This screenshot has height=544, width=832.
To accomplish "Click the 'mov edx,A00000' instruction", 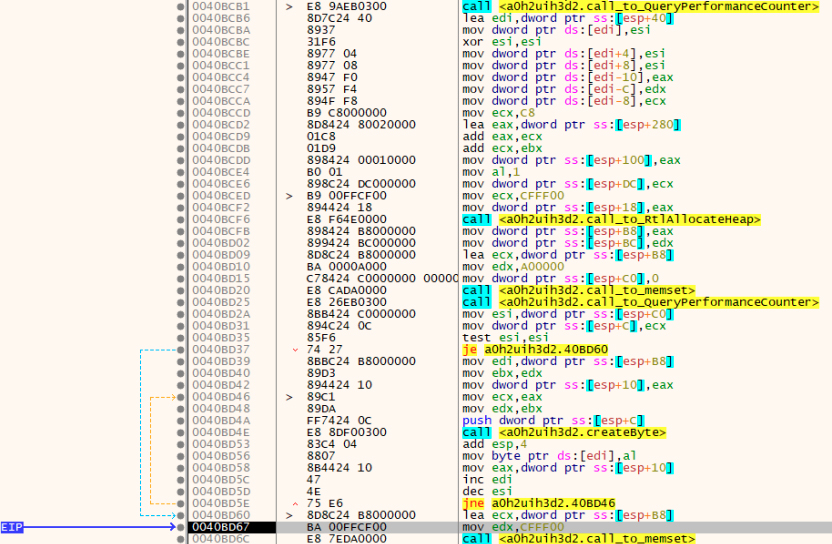I will click(513, 266).
